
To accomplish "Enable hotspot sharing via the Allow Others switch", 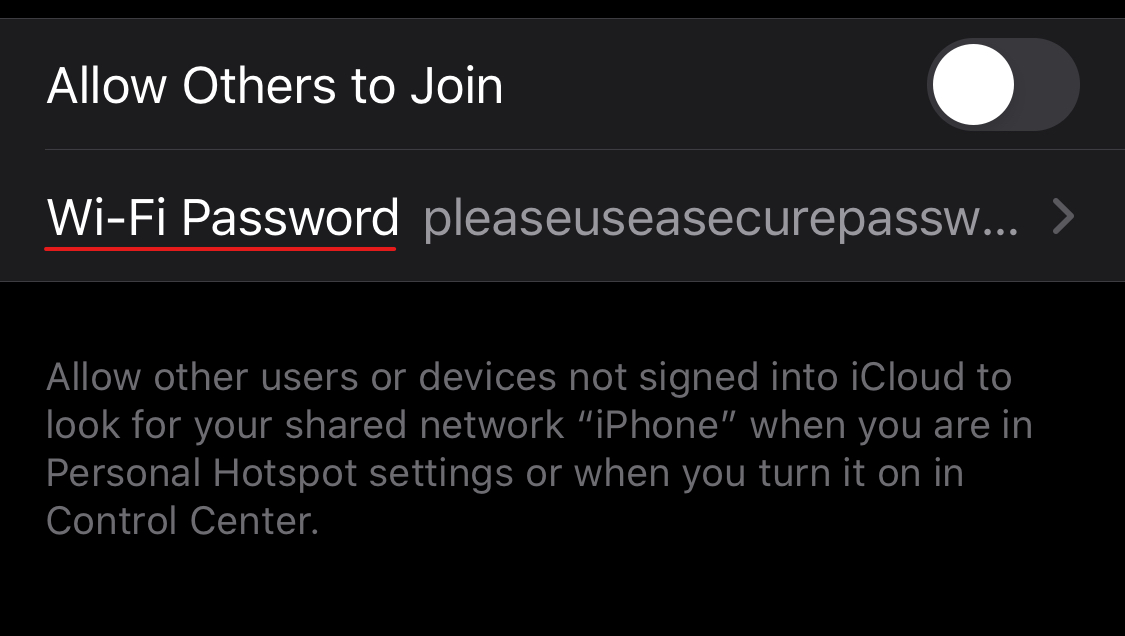I will (x=1003, y=85).
